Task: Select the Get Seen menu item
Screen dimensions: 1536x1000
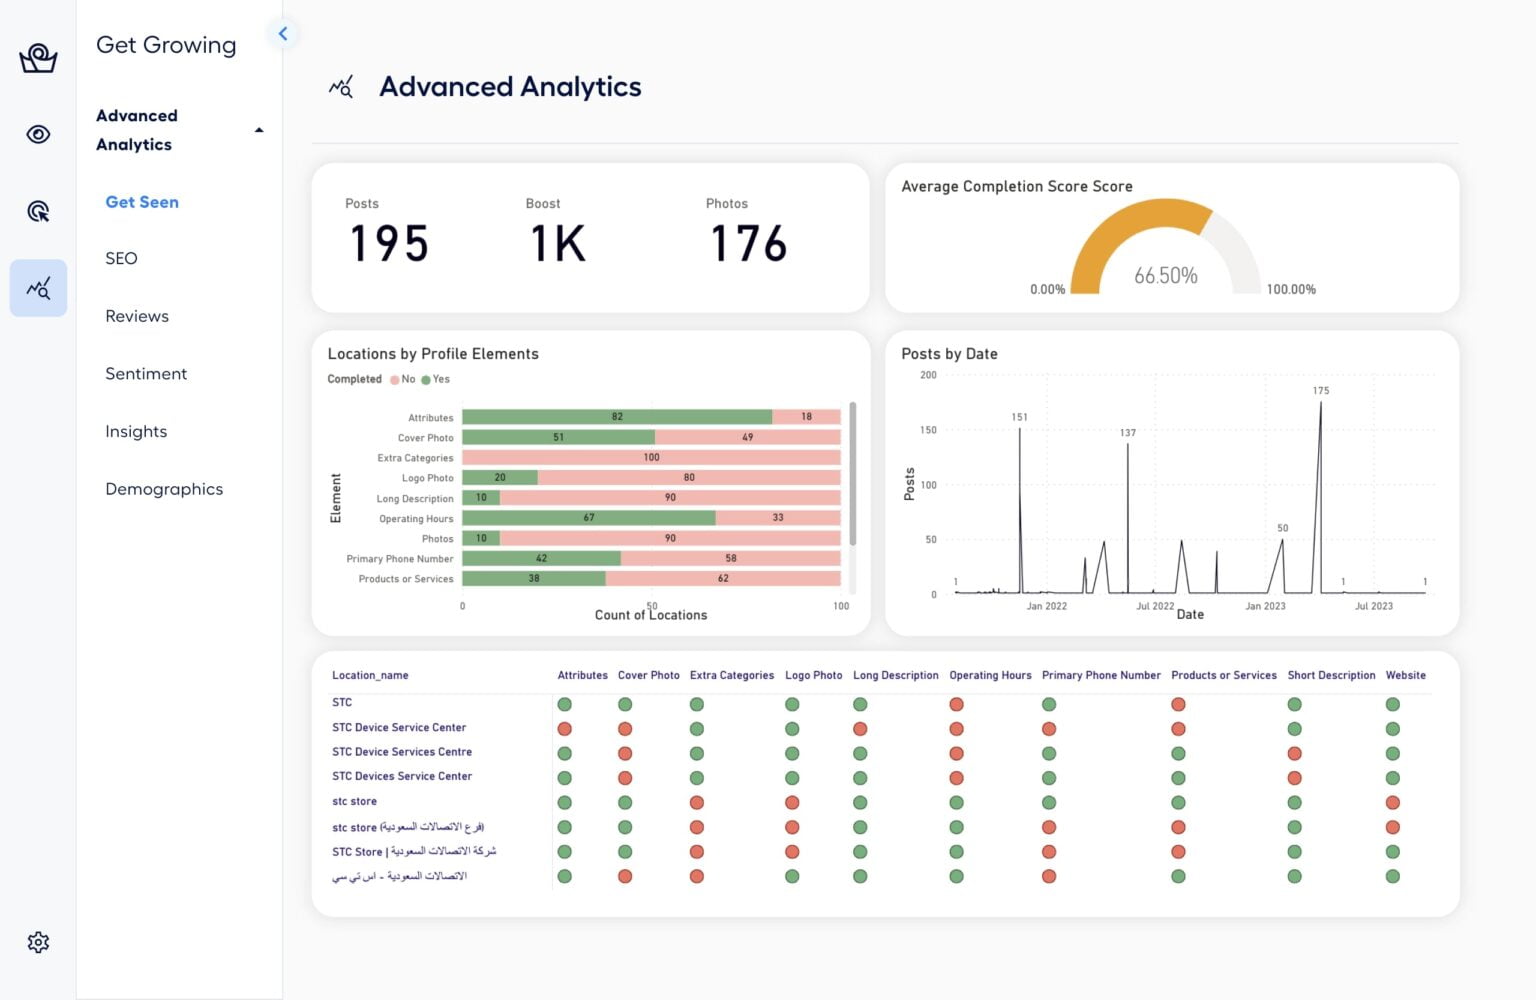Action: 142,202
